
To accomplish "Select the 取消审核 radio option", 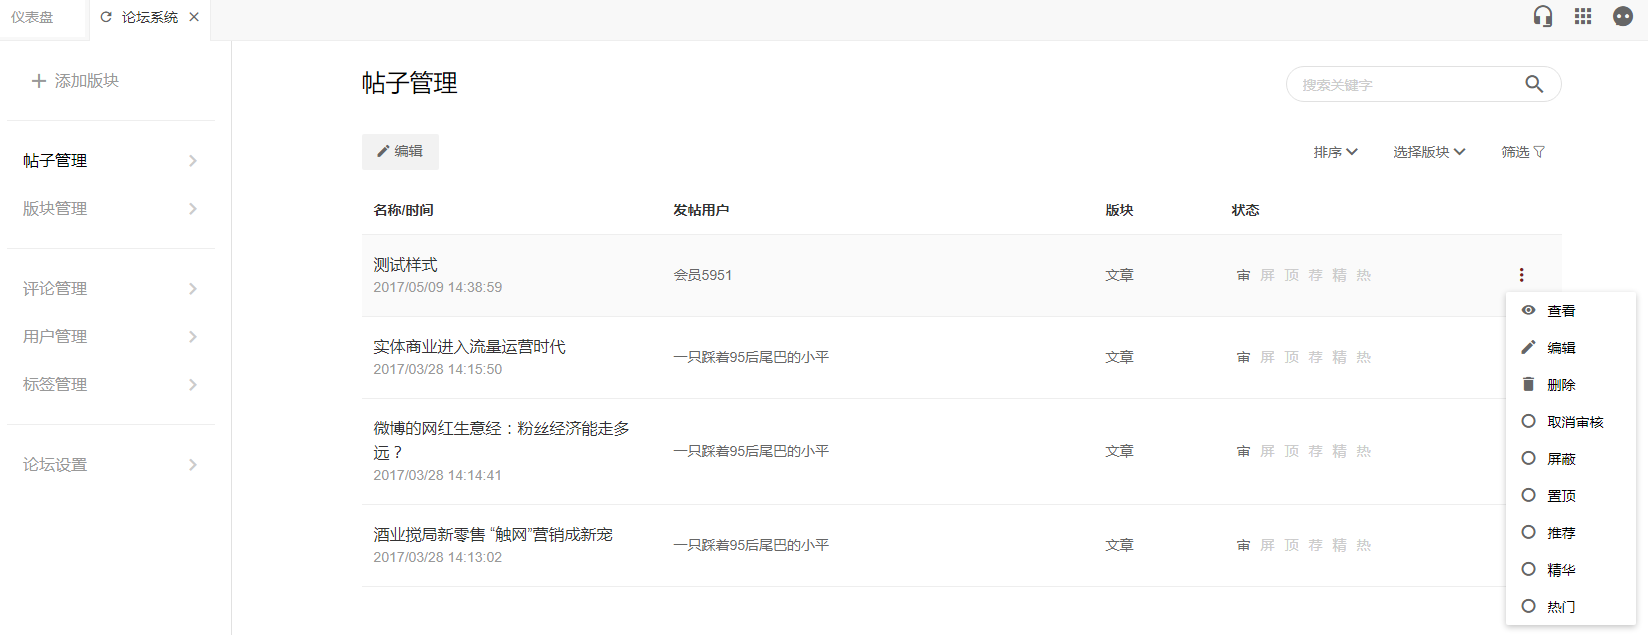I will [1528, 422].
